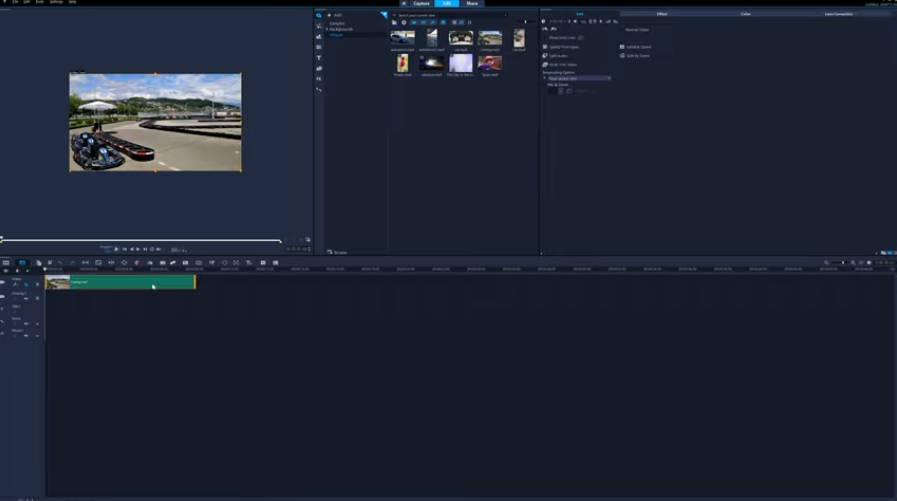The height and width of the screenshot is (501, 897).
Task: Toggle the repeat playback button
Action: (152, 249)
